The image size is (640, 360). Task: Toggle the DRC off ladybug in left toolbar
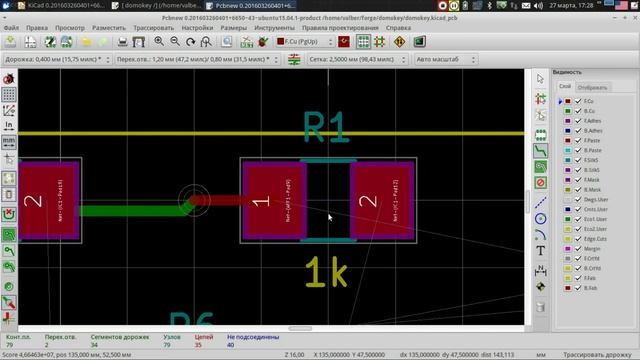[9, 78]
